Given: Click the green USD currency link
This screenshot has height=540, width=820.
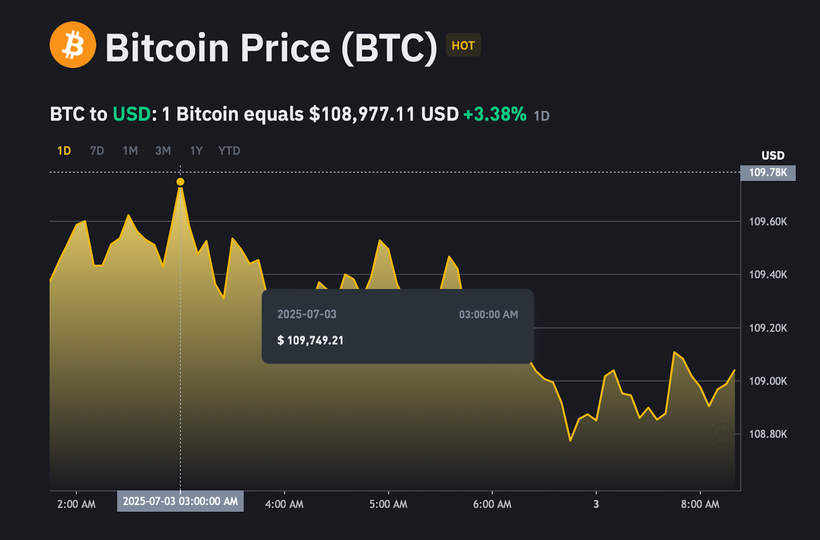Looking at the screenshot, I should tap(132, 114).
